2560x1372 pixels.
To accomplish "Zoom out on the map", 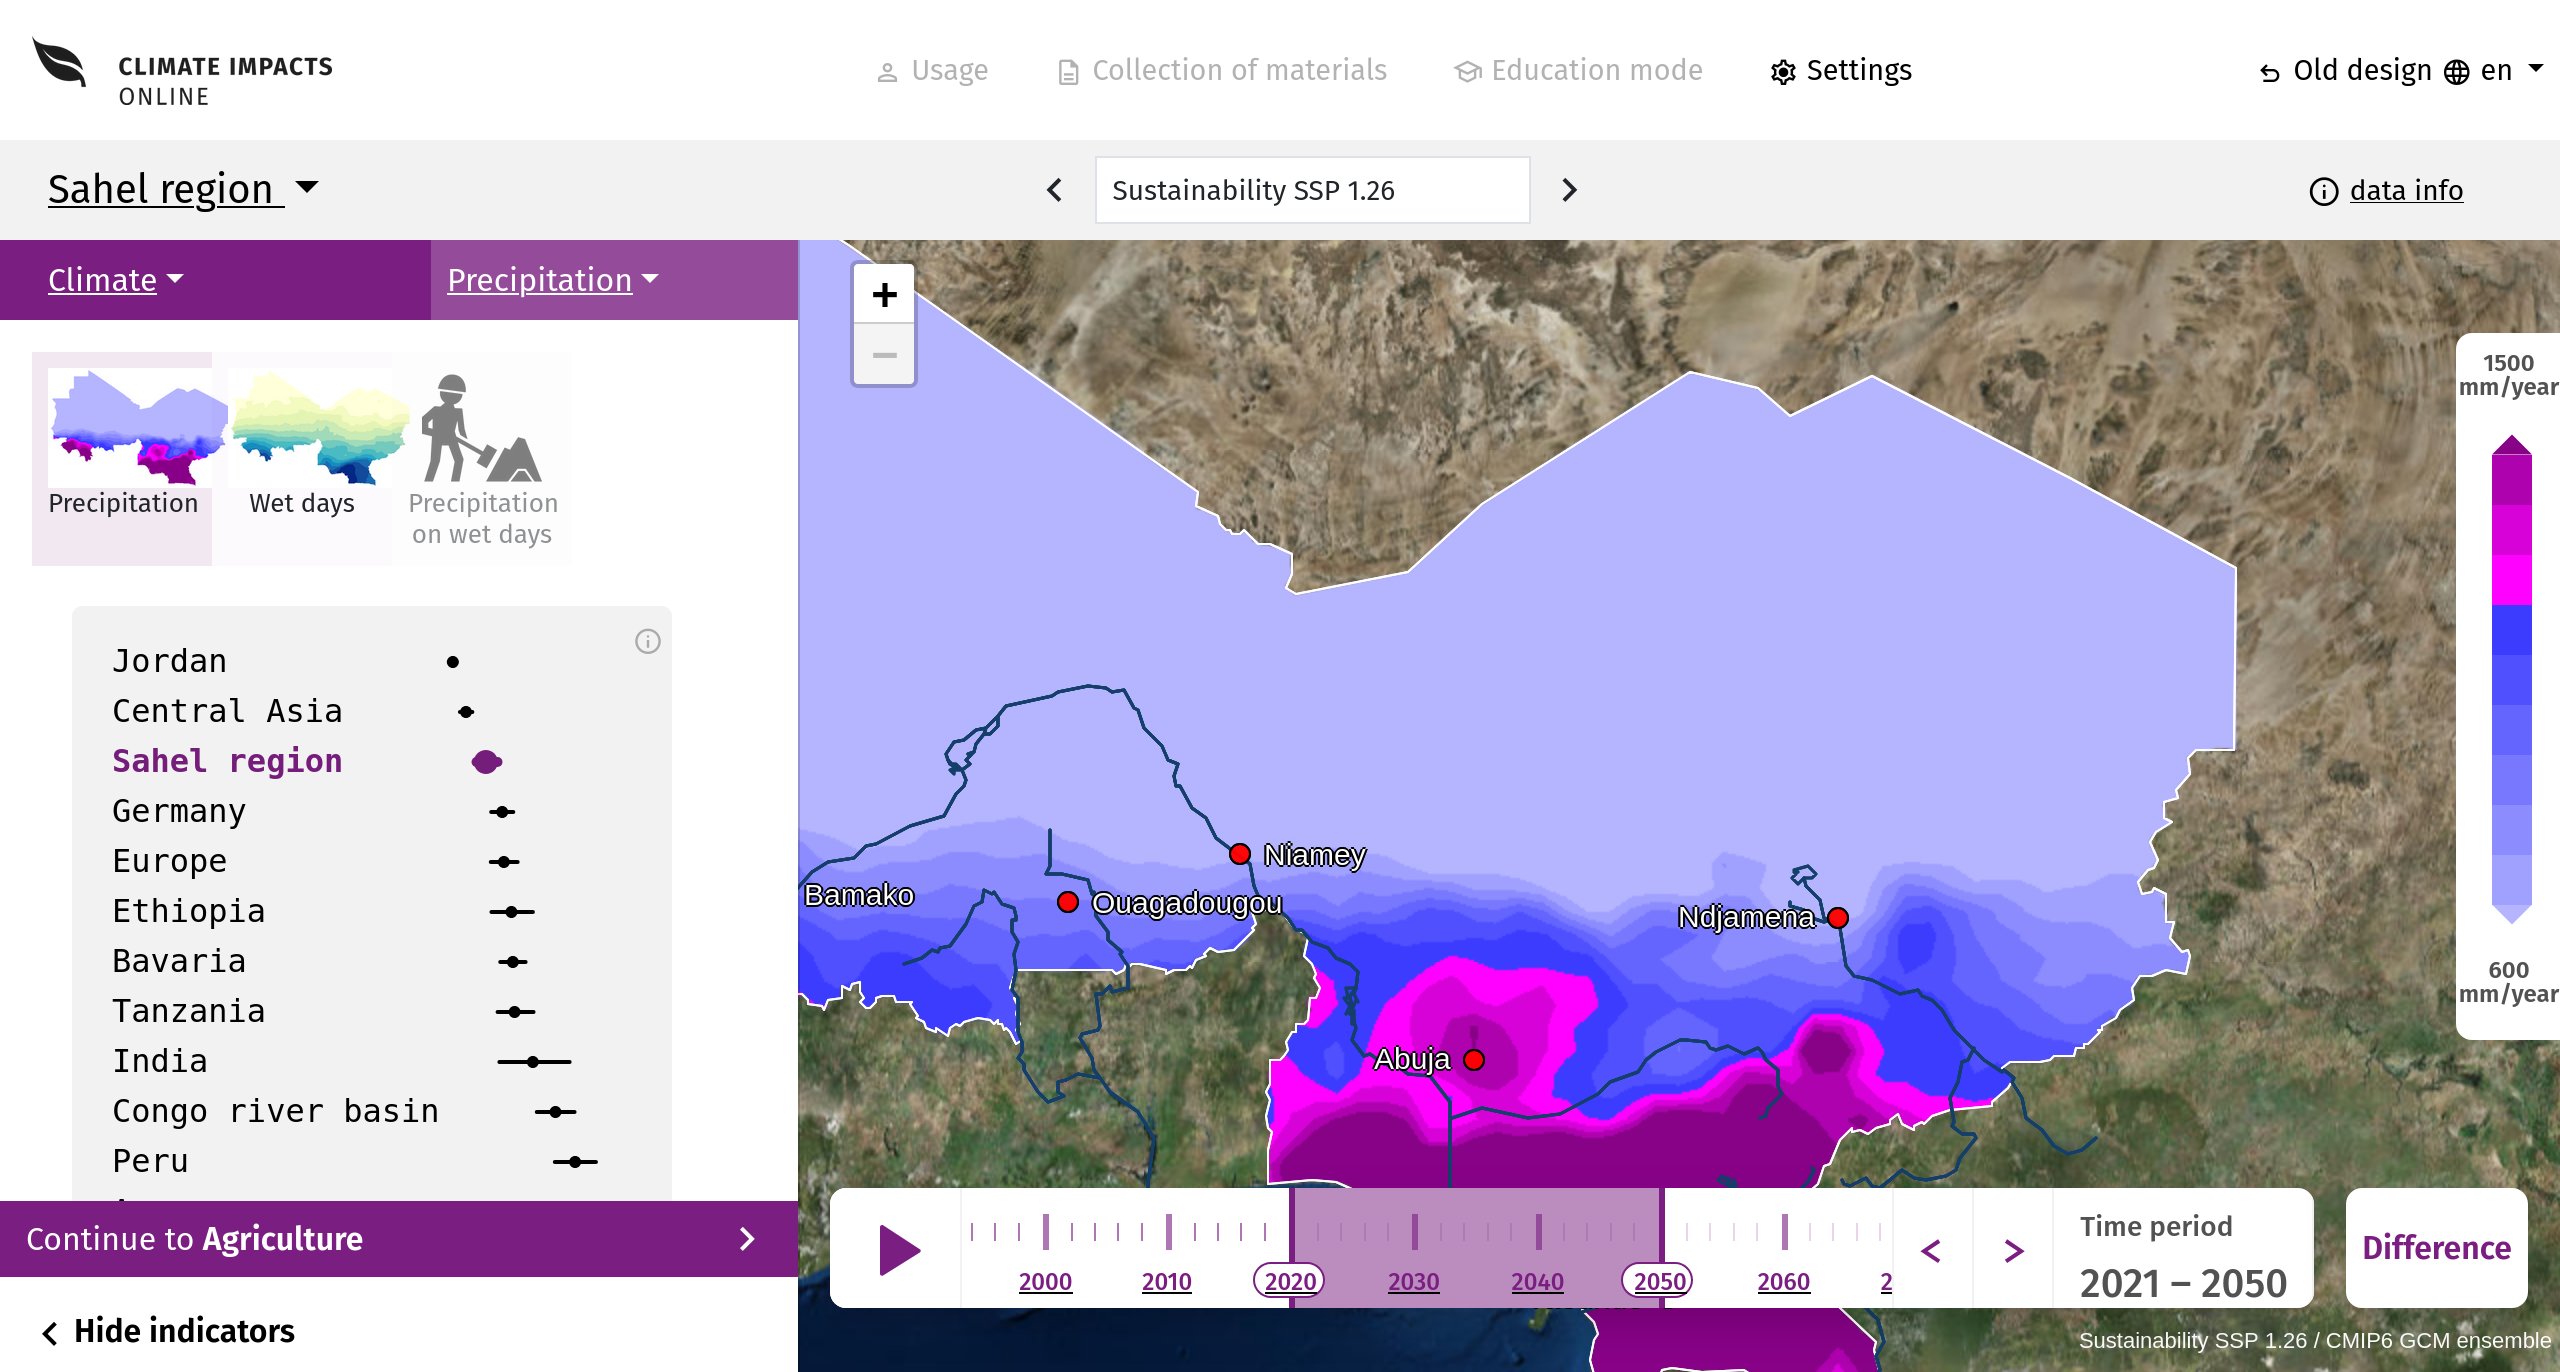I will (884, 355).
